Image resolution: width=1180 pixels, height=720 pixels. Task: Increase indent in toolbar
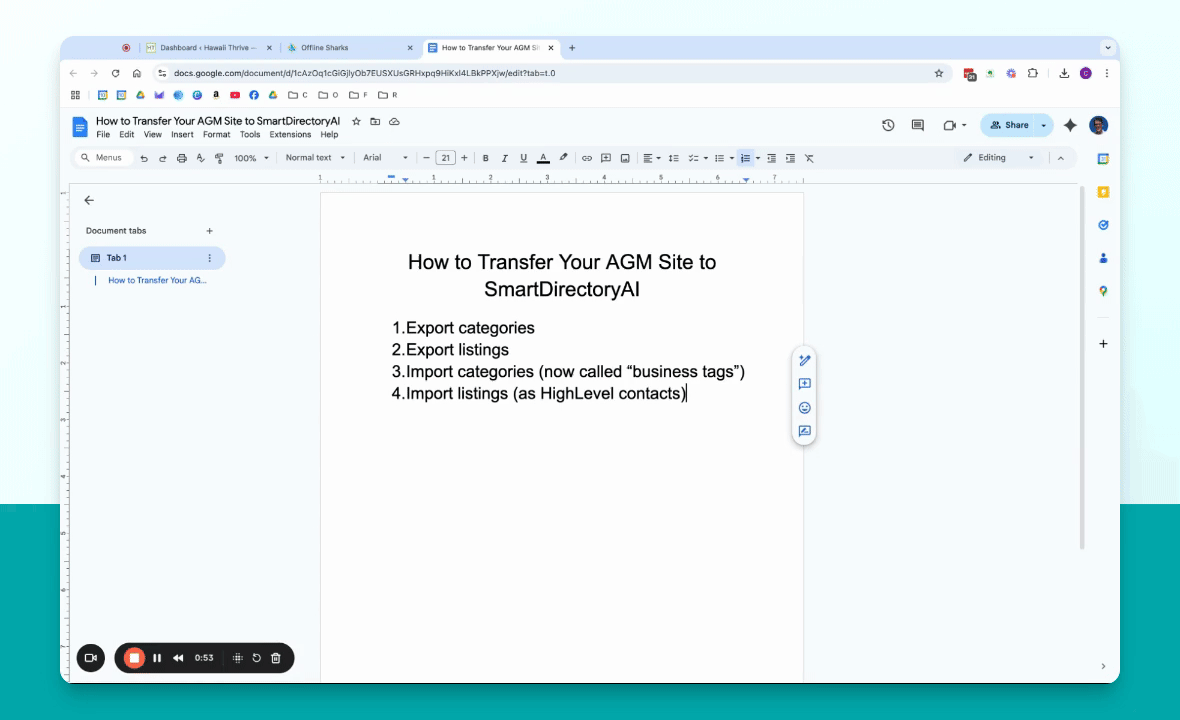[790, 158]
